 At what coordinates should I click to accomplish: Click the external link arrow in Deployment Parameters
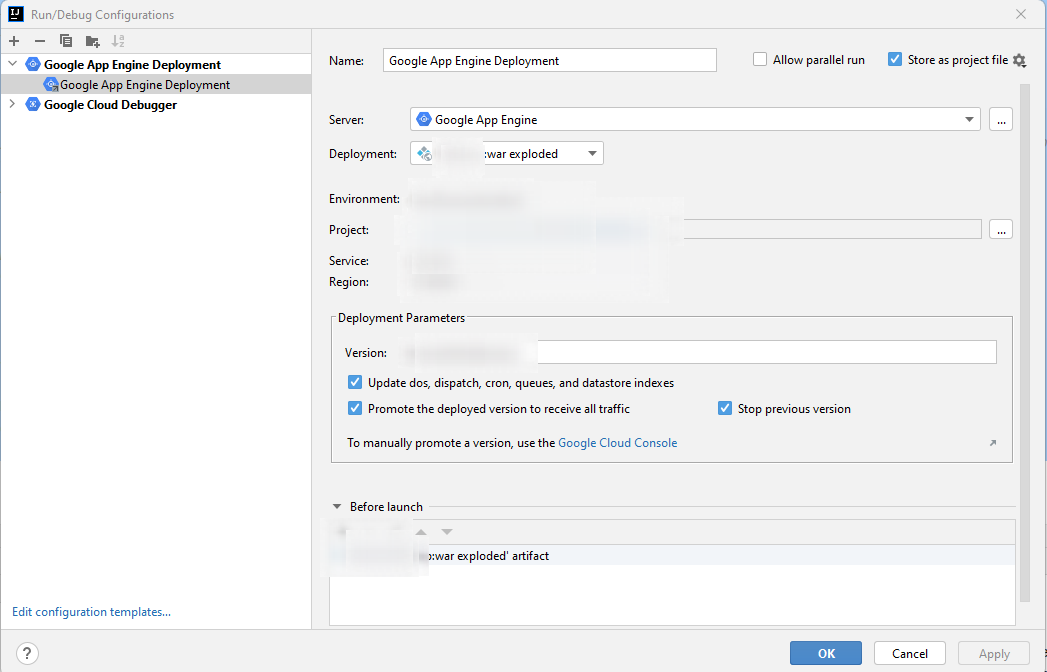click(x=993, y=443)
